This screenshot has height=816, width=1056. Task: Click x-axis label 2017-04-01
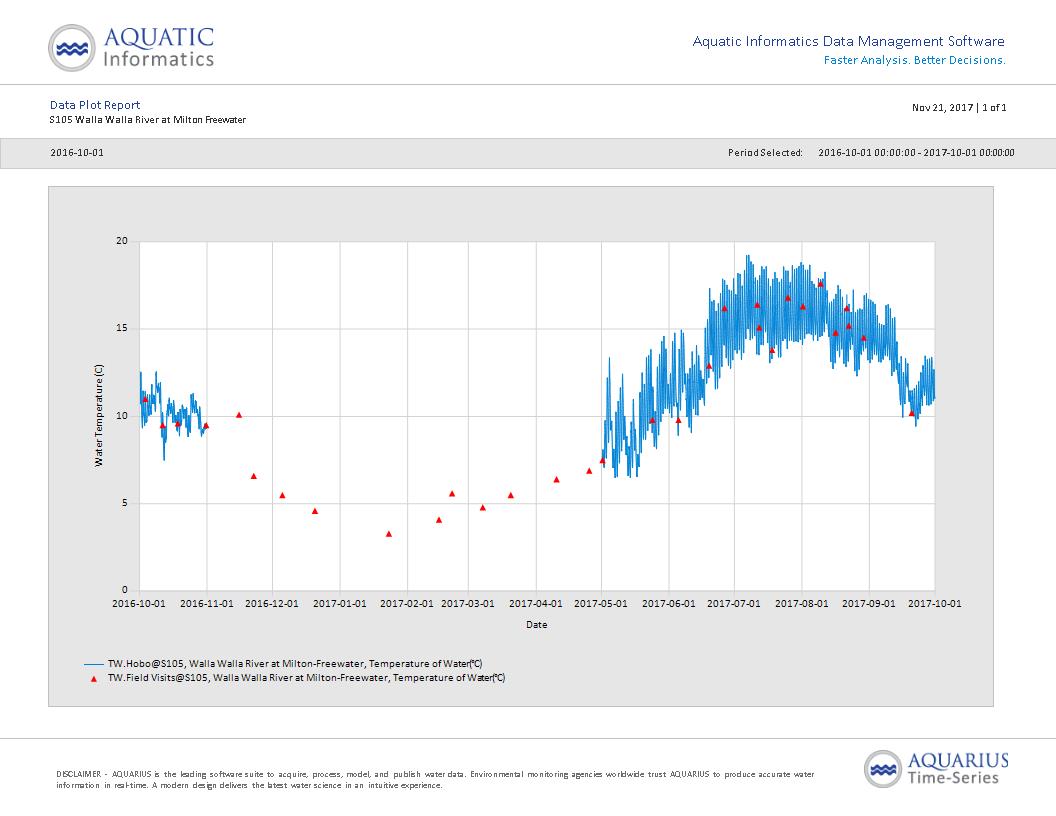[536, 603]
